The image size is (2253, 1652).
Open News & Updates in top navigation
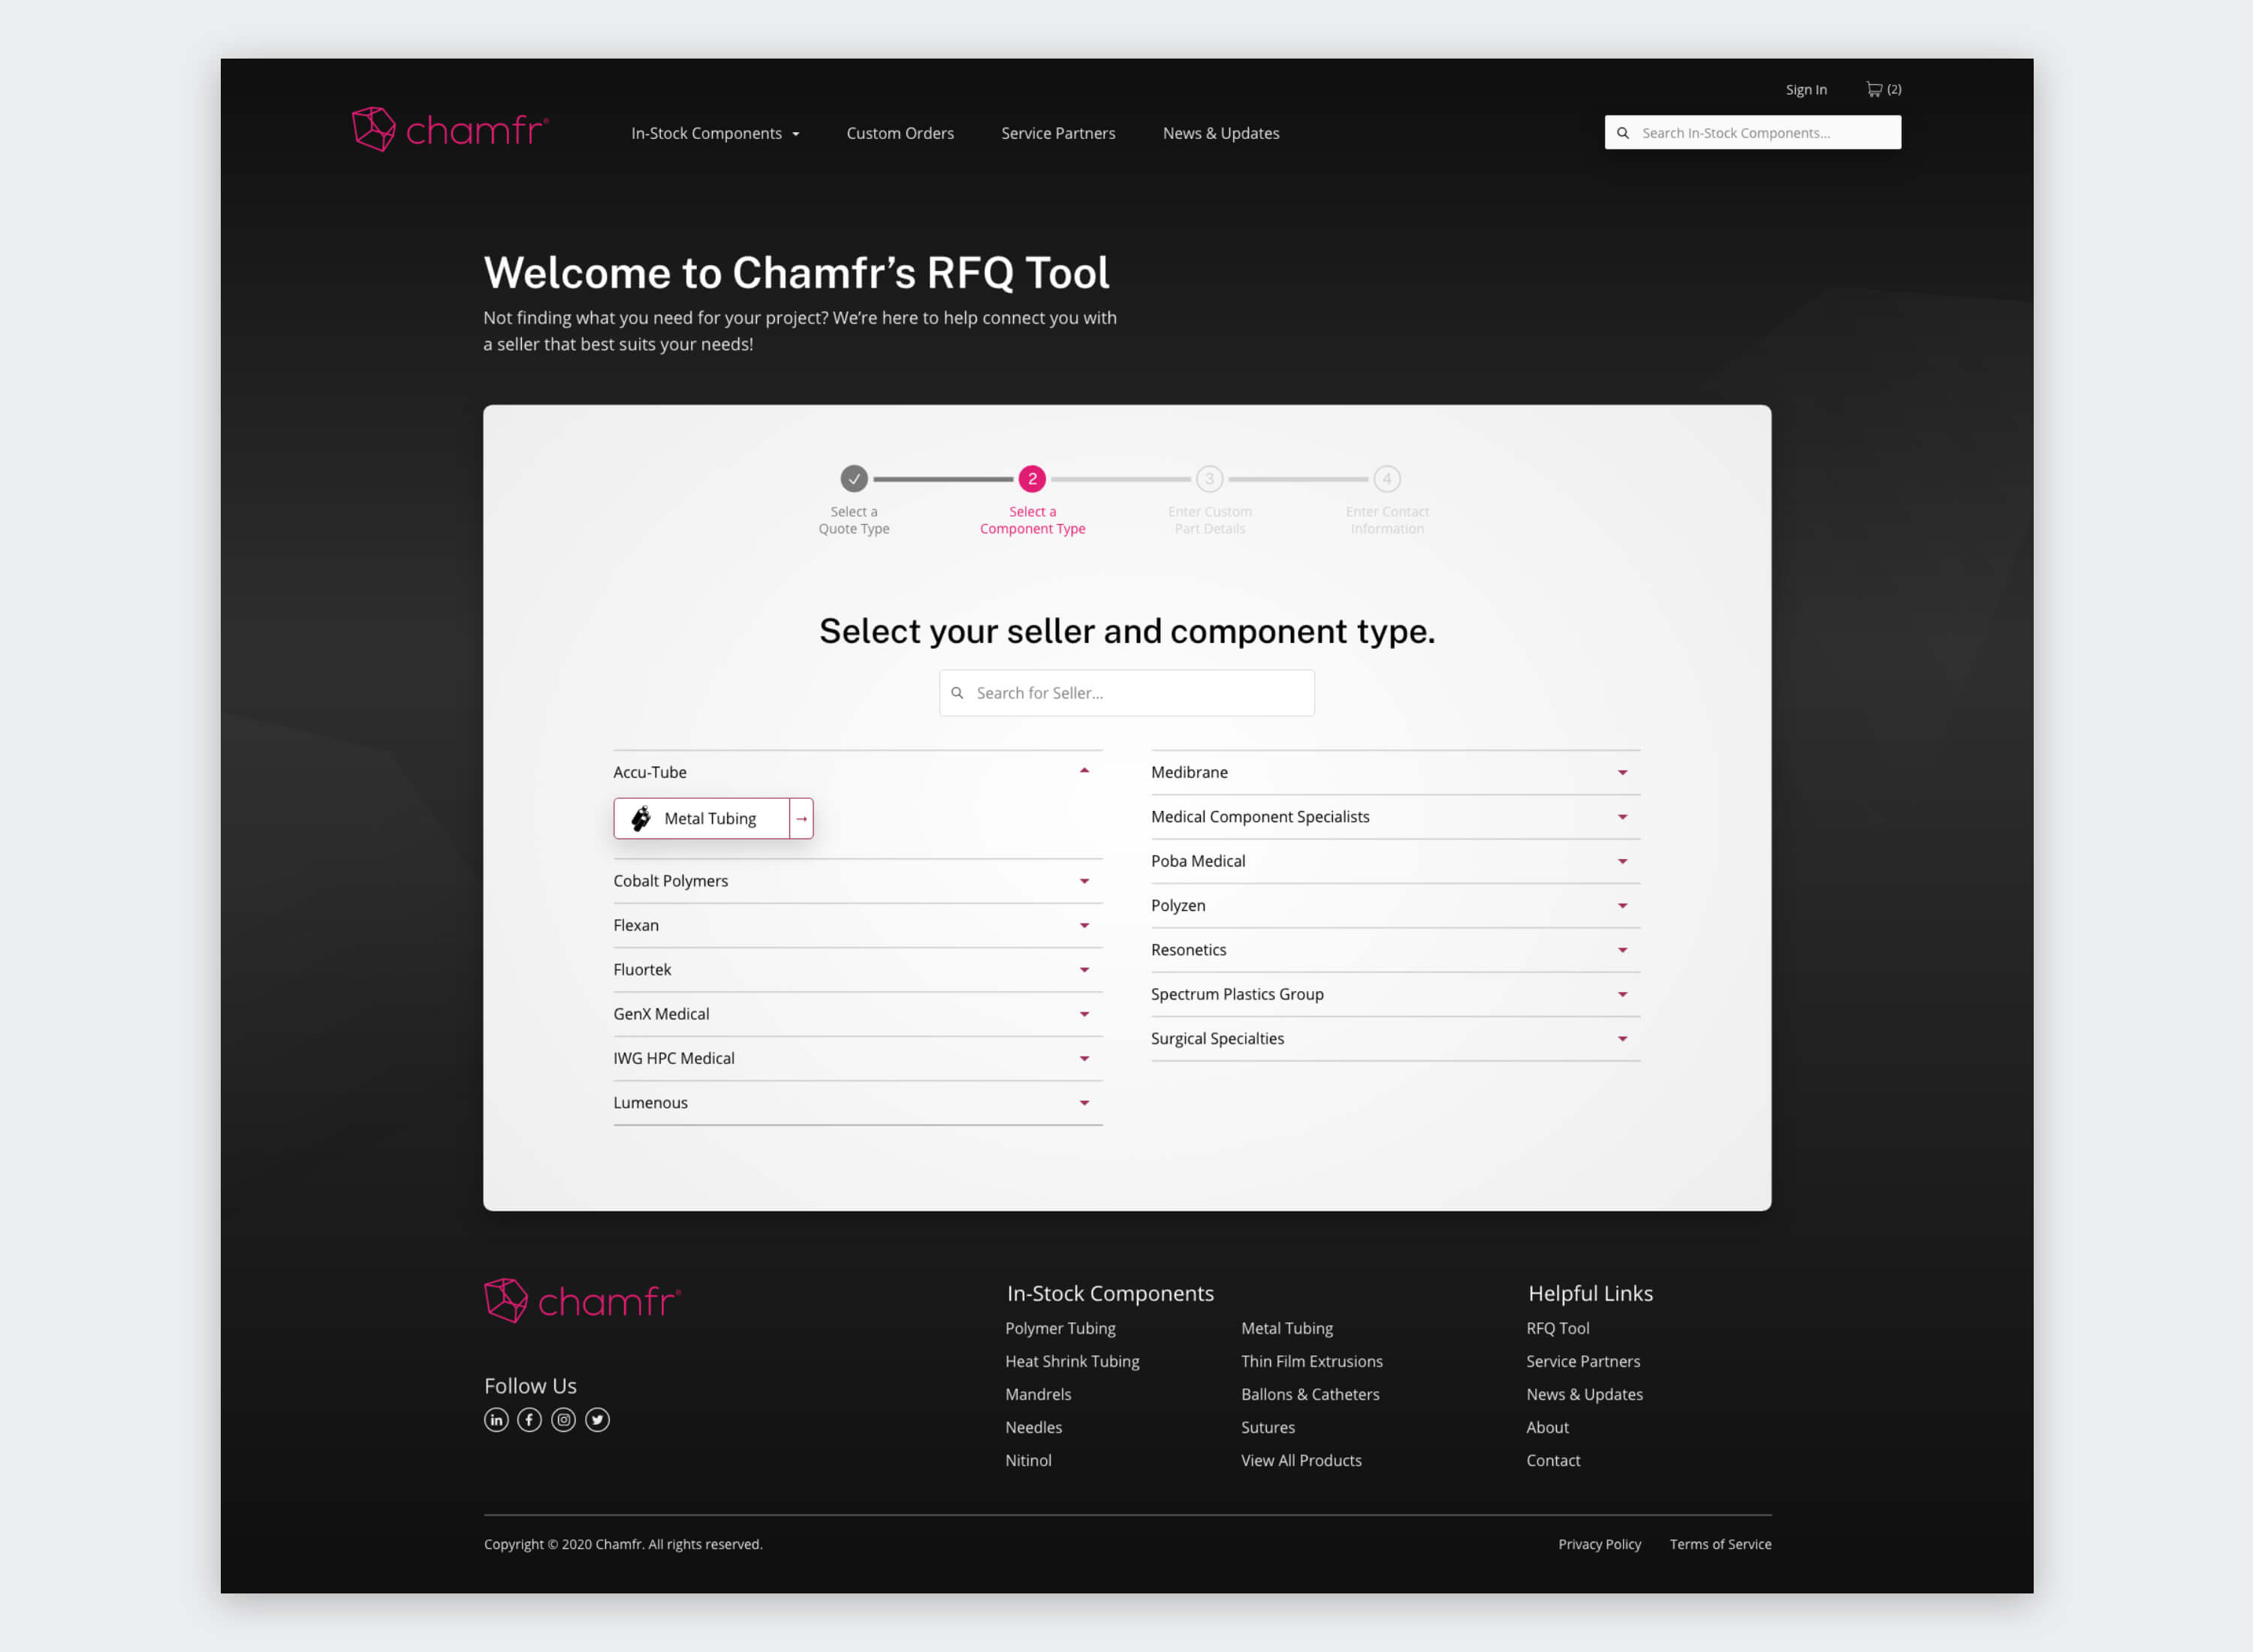coord(1221,133)
